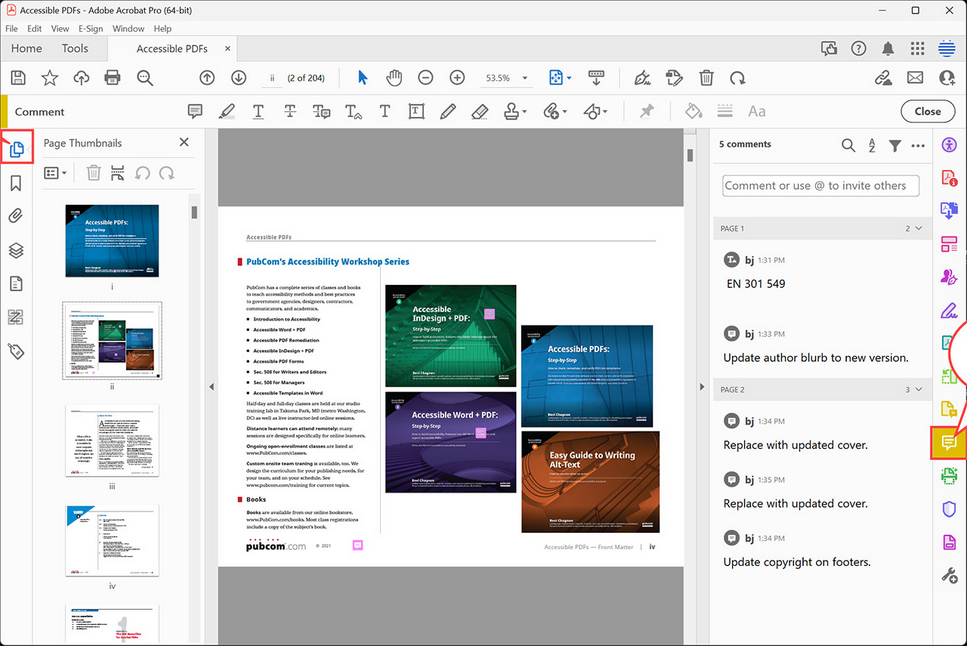
Task: Open the drawing shapes dropdown
Action: tap(595, 111)
